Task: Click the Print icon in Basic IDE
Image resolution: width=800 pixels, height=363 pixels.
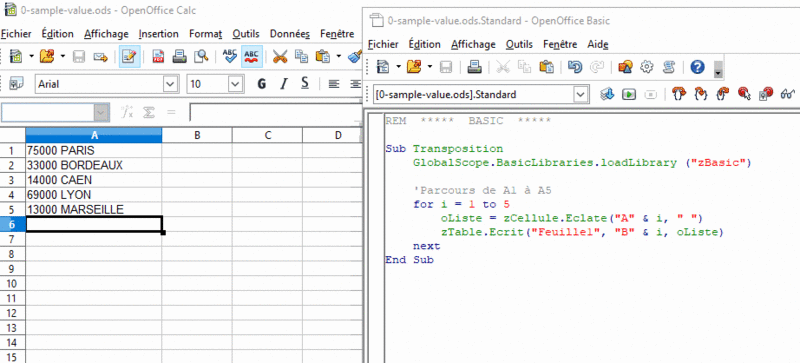Action: (475, 67)
